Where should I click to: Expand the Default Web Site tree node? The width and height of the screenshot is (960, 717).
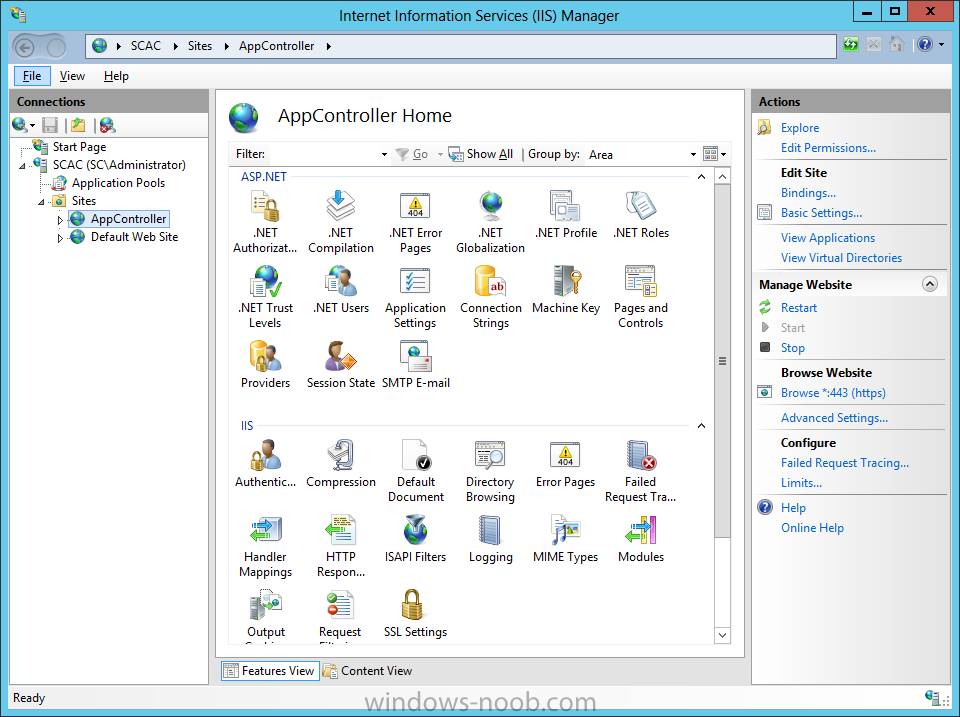60,238
